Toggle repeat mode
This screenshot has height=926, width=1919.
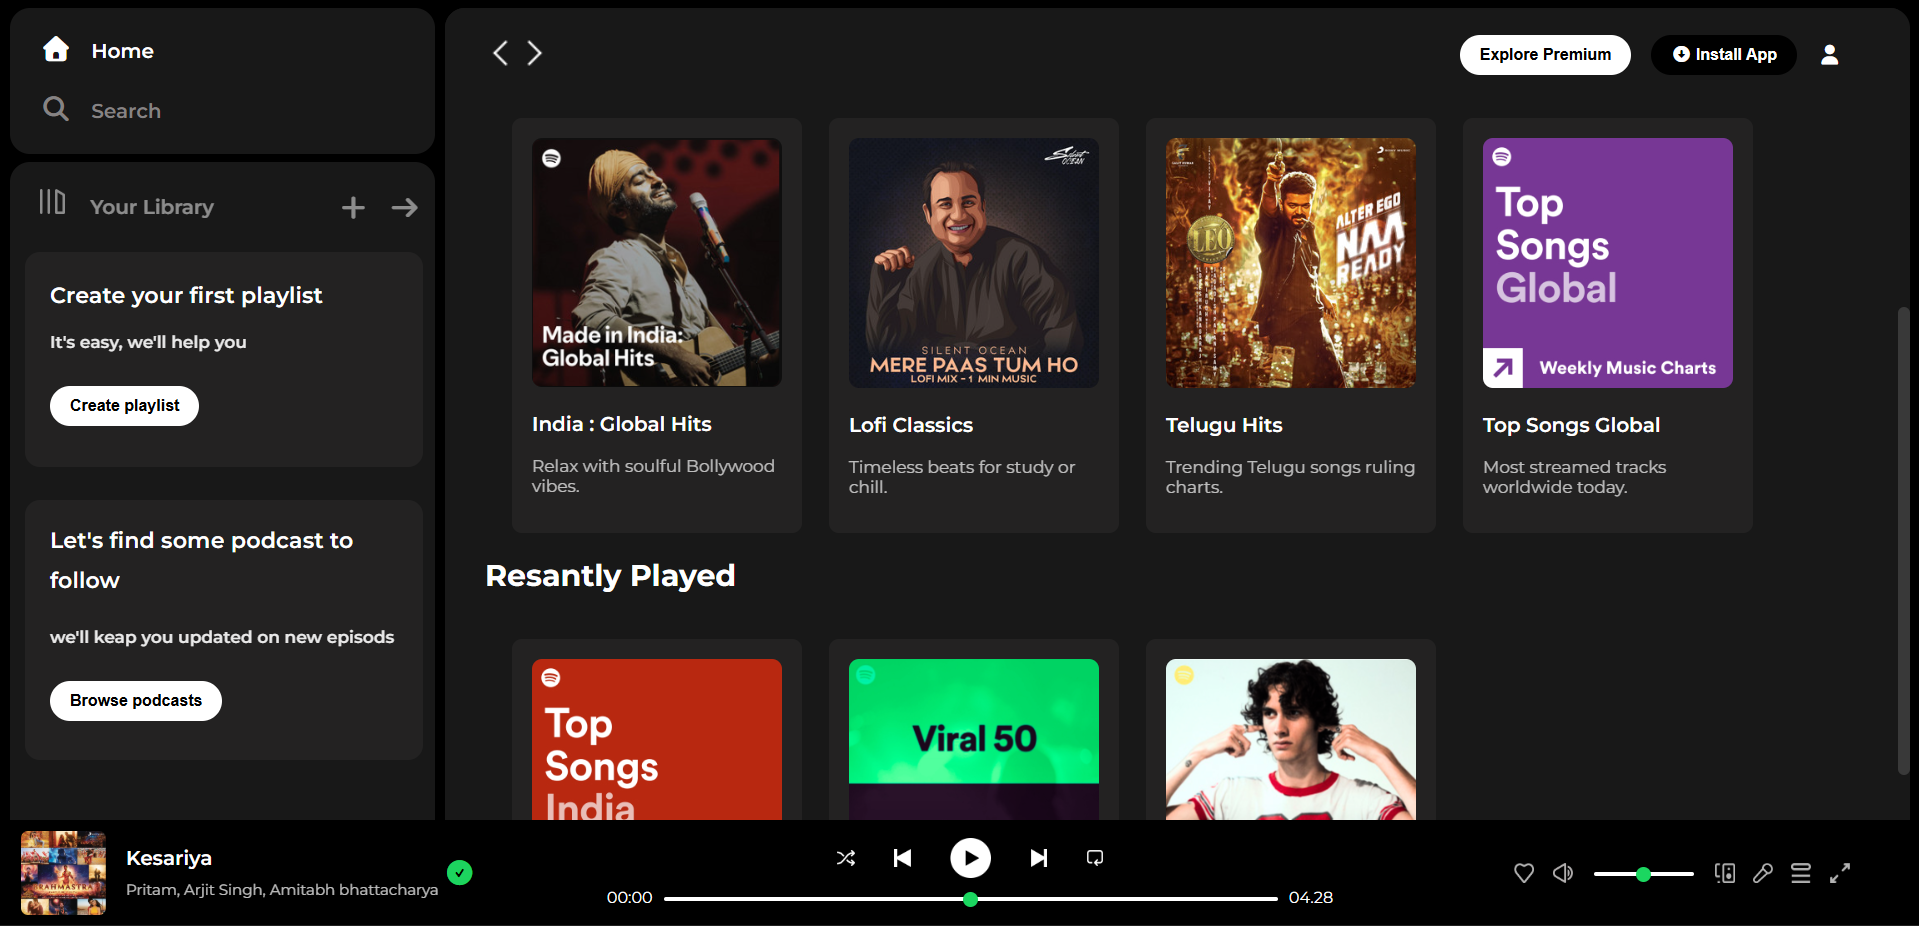coord(1095,858)
